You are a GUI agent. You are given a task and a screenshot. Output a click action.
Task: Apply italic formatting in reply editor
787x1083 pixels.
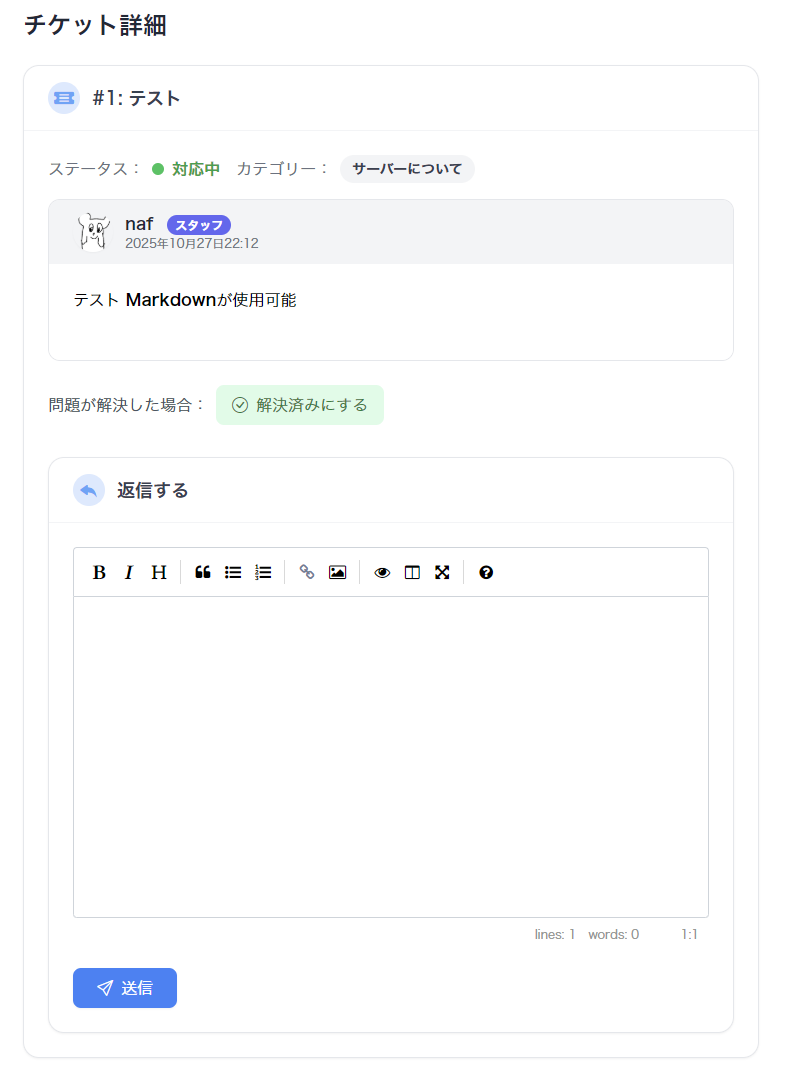coord(128,572)
